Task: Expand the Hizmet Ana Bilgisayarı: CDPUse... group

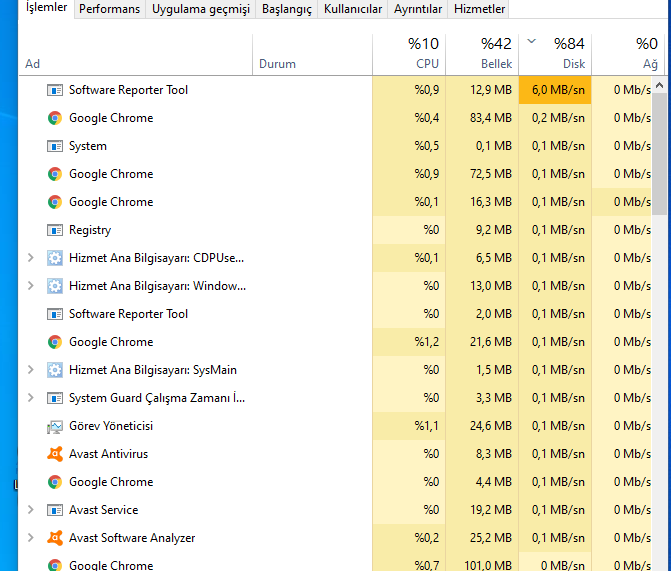Action: point(30,258)
